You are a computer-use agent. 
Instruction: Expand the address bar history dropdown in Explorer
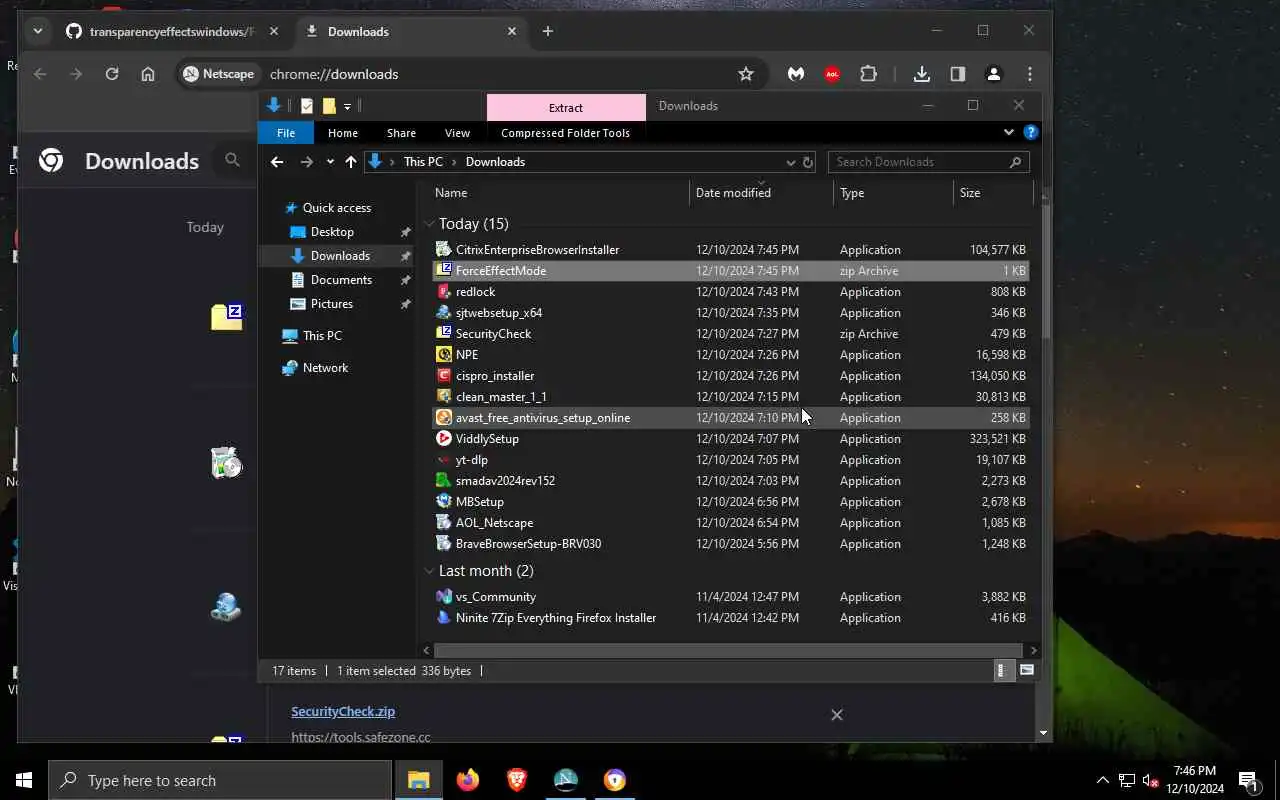point(791,162)
